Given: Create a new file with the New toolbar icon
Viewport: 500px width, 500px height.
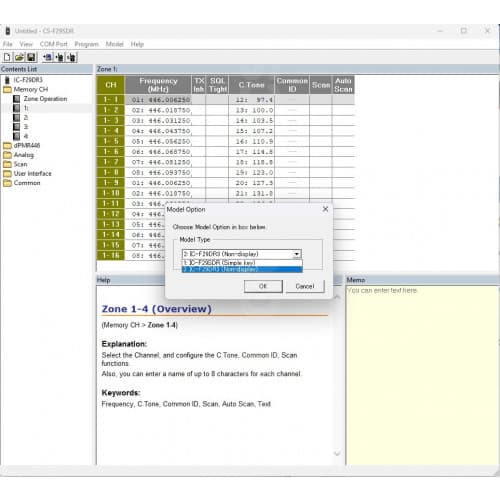Looking at the screenshot, I should [7, 57].
